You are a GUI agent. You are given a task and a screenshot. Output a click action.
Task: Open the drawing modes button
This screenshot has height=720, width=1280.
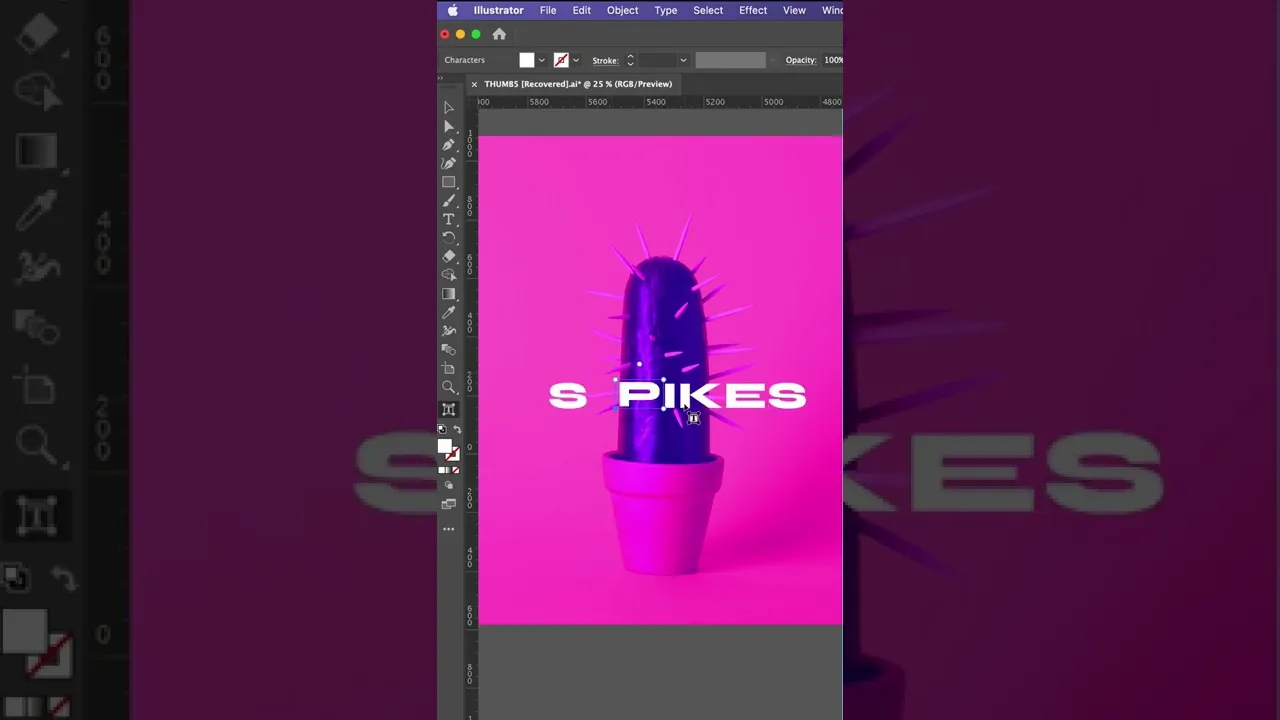pos(449,485)
